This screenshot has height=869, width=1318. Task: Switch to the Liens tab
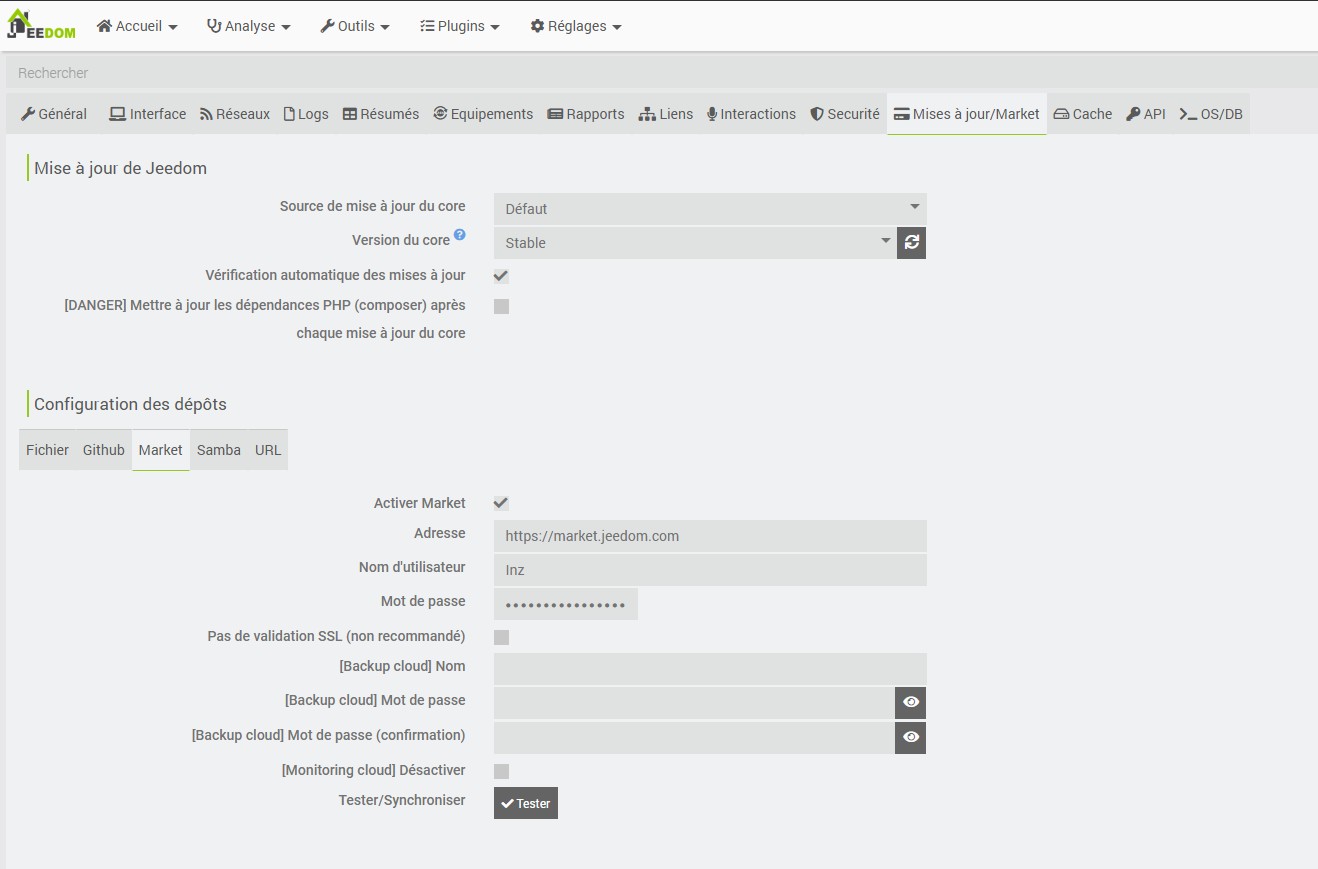tap(666, 114)
